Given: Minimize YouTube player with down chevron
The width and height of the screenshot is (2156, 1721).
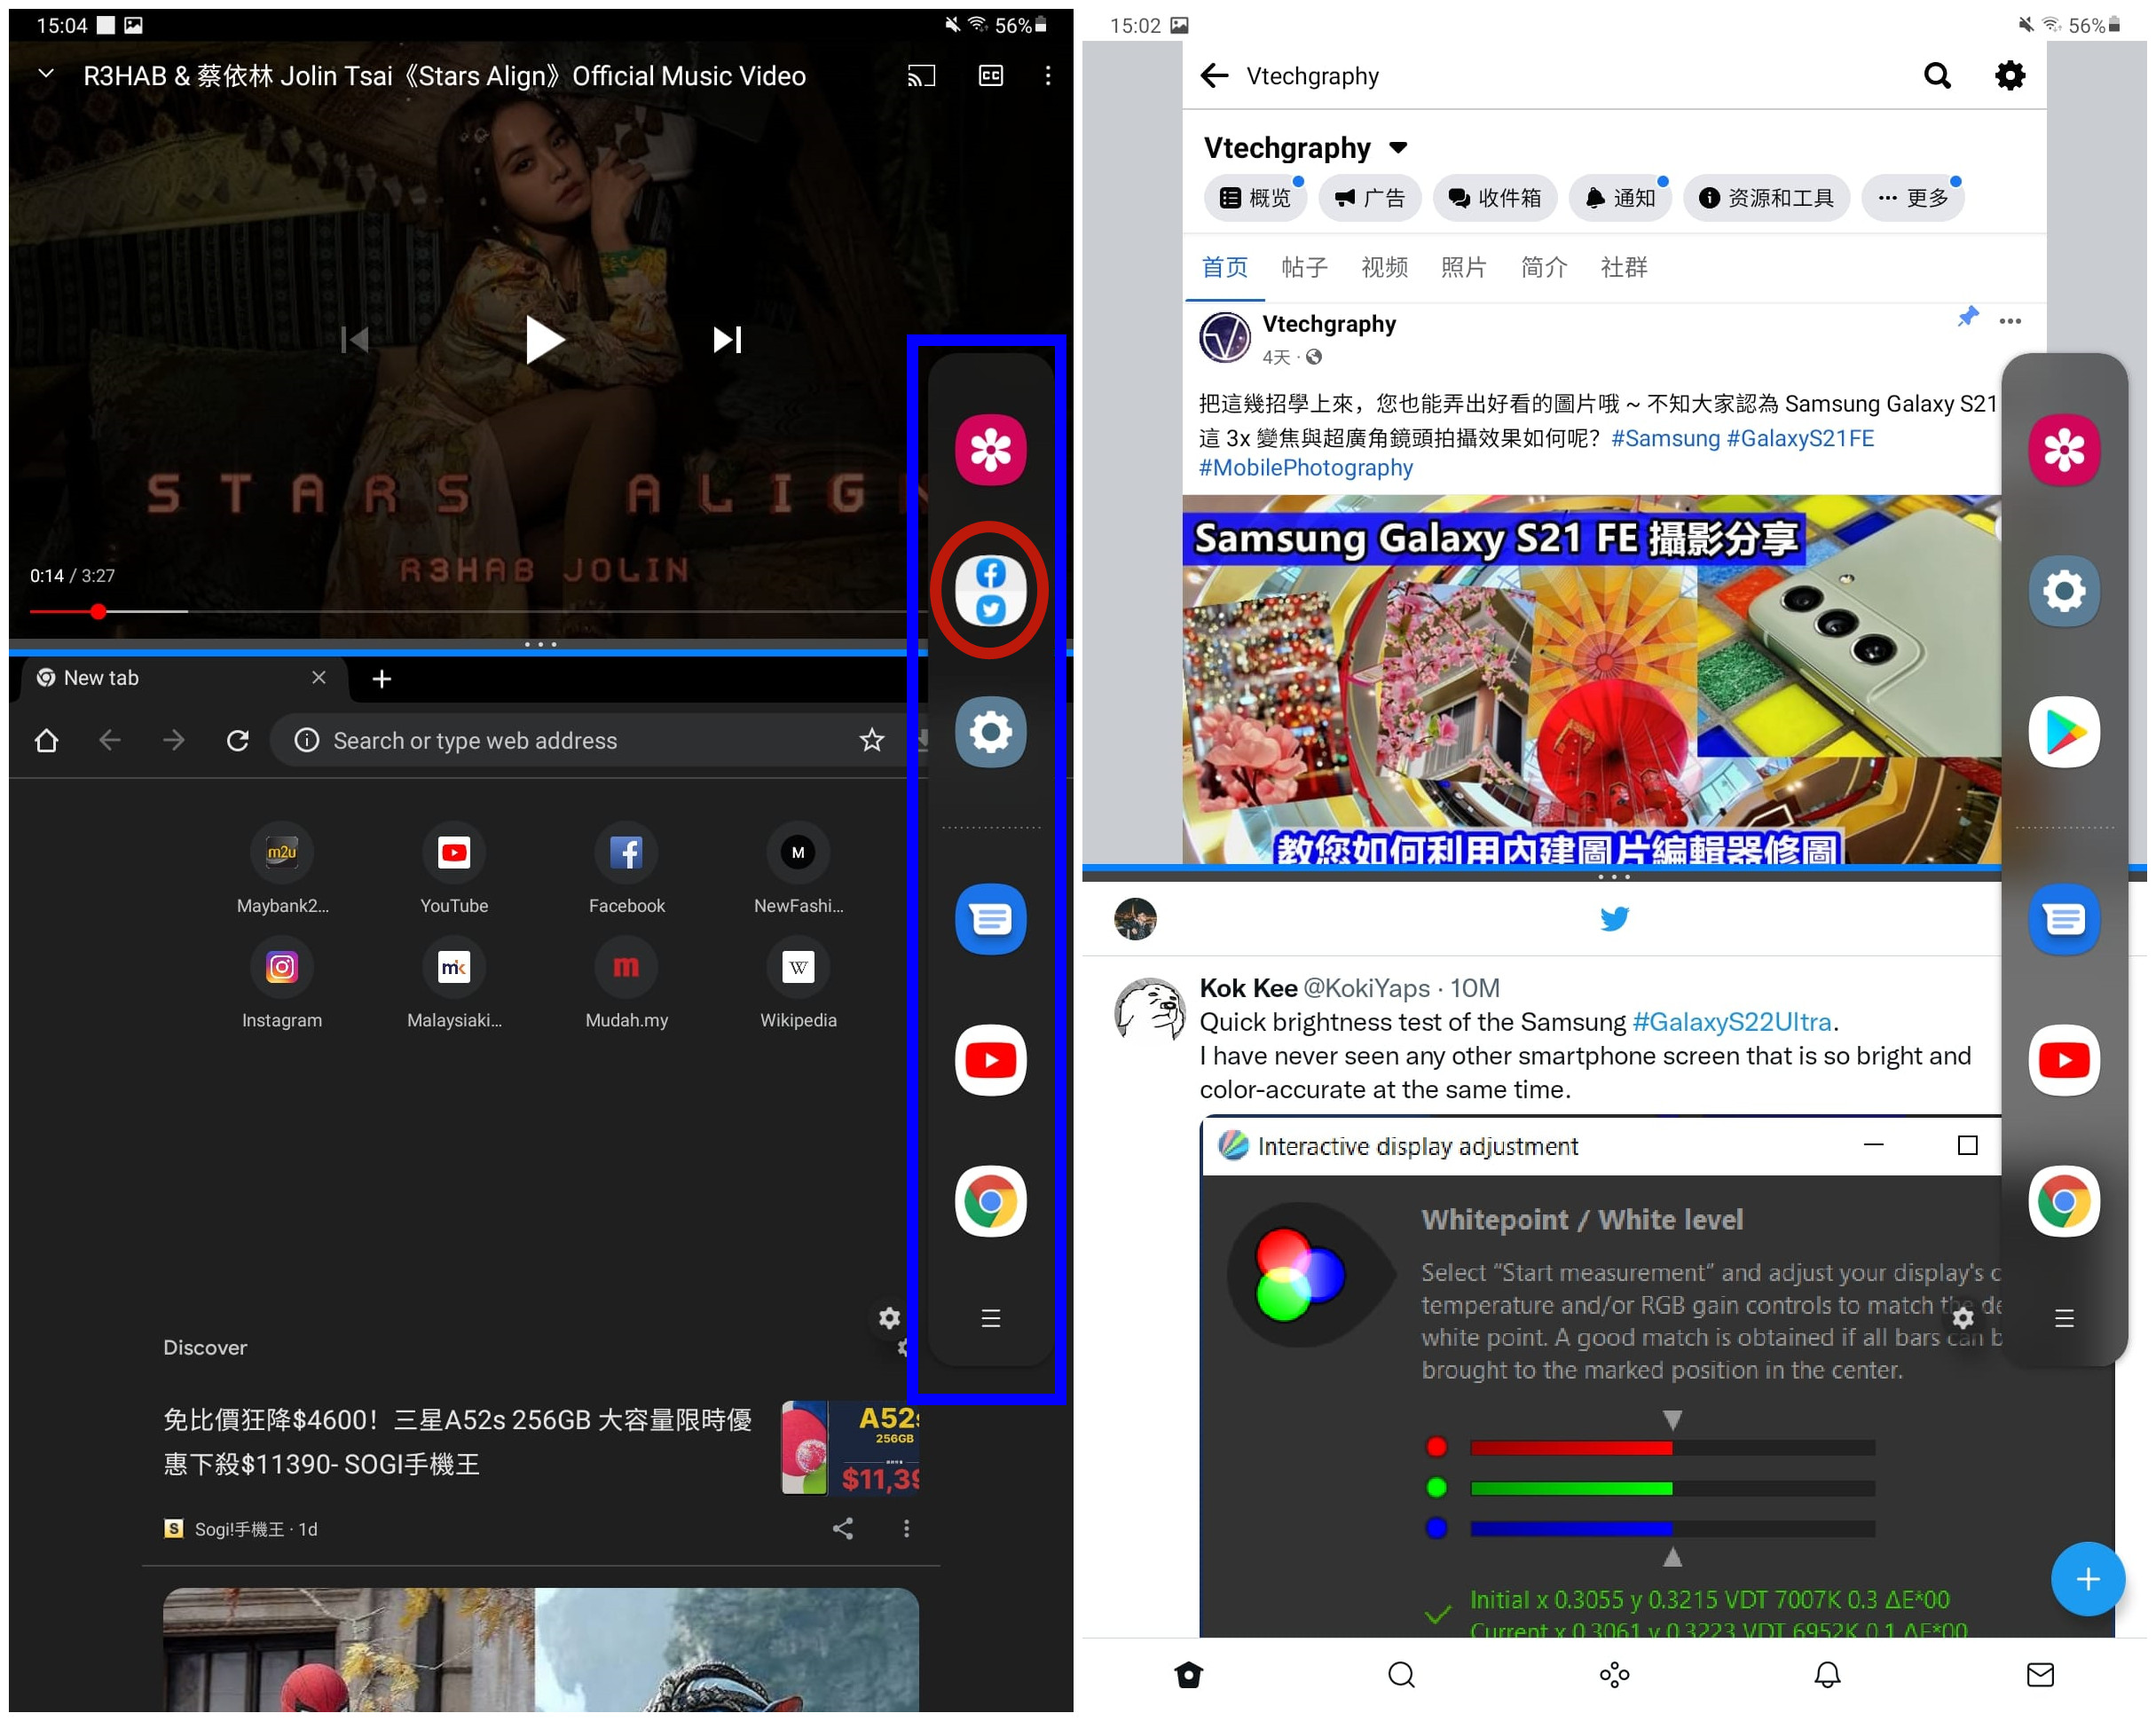Looking at the screenshot, I should (46, 74).
